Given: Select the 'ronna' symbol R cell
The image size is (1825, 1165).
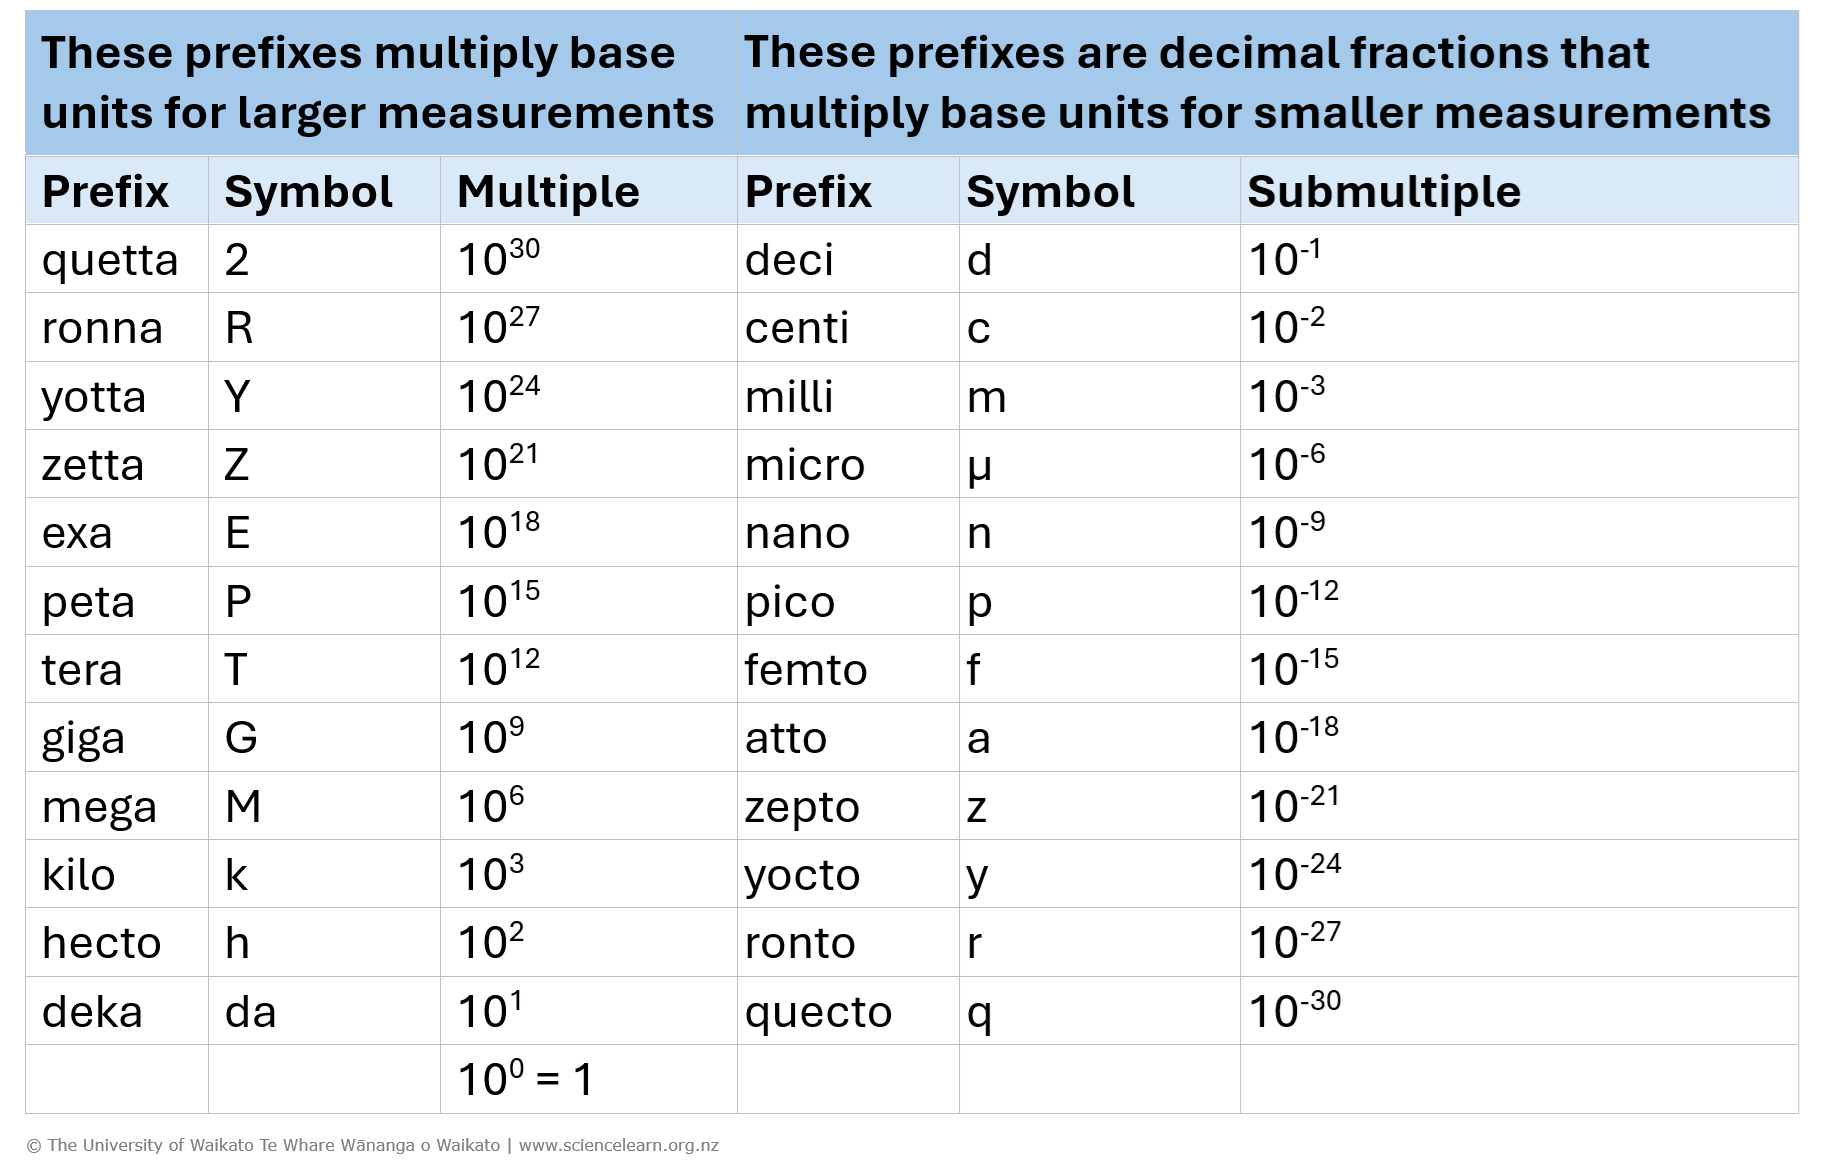Looking at the screenshot, I should tap(239, 328).
